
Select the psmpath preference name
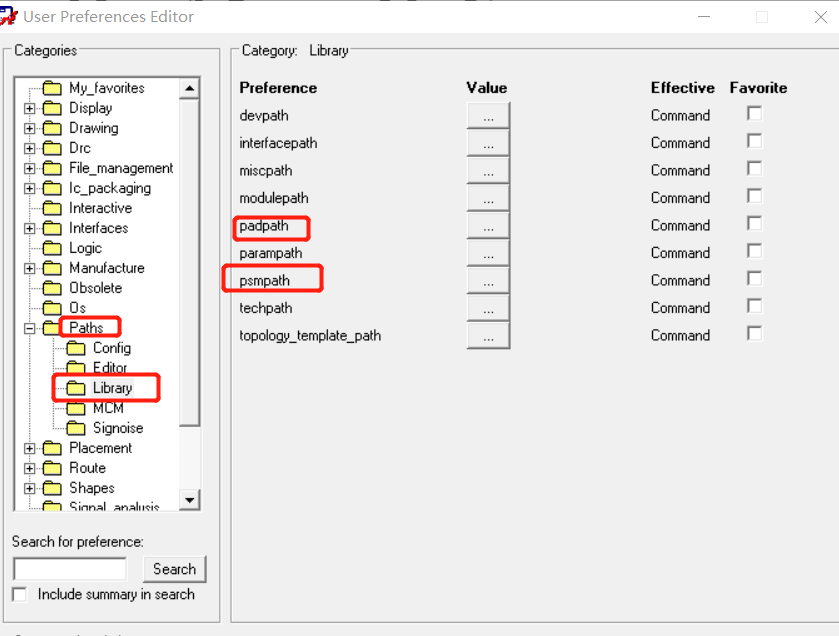[264, 281]
